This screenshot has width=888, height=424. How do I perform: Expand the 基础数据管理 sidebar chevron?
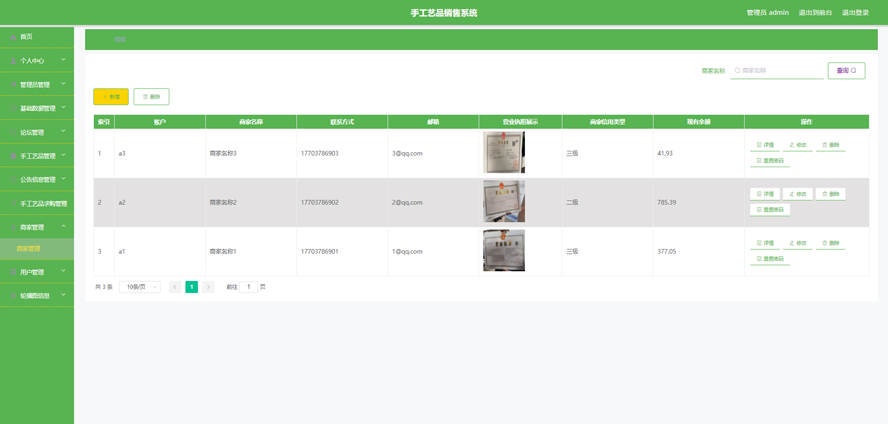[63, 108]
